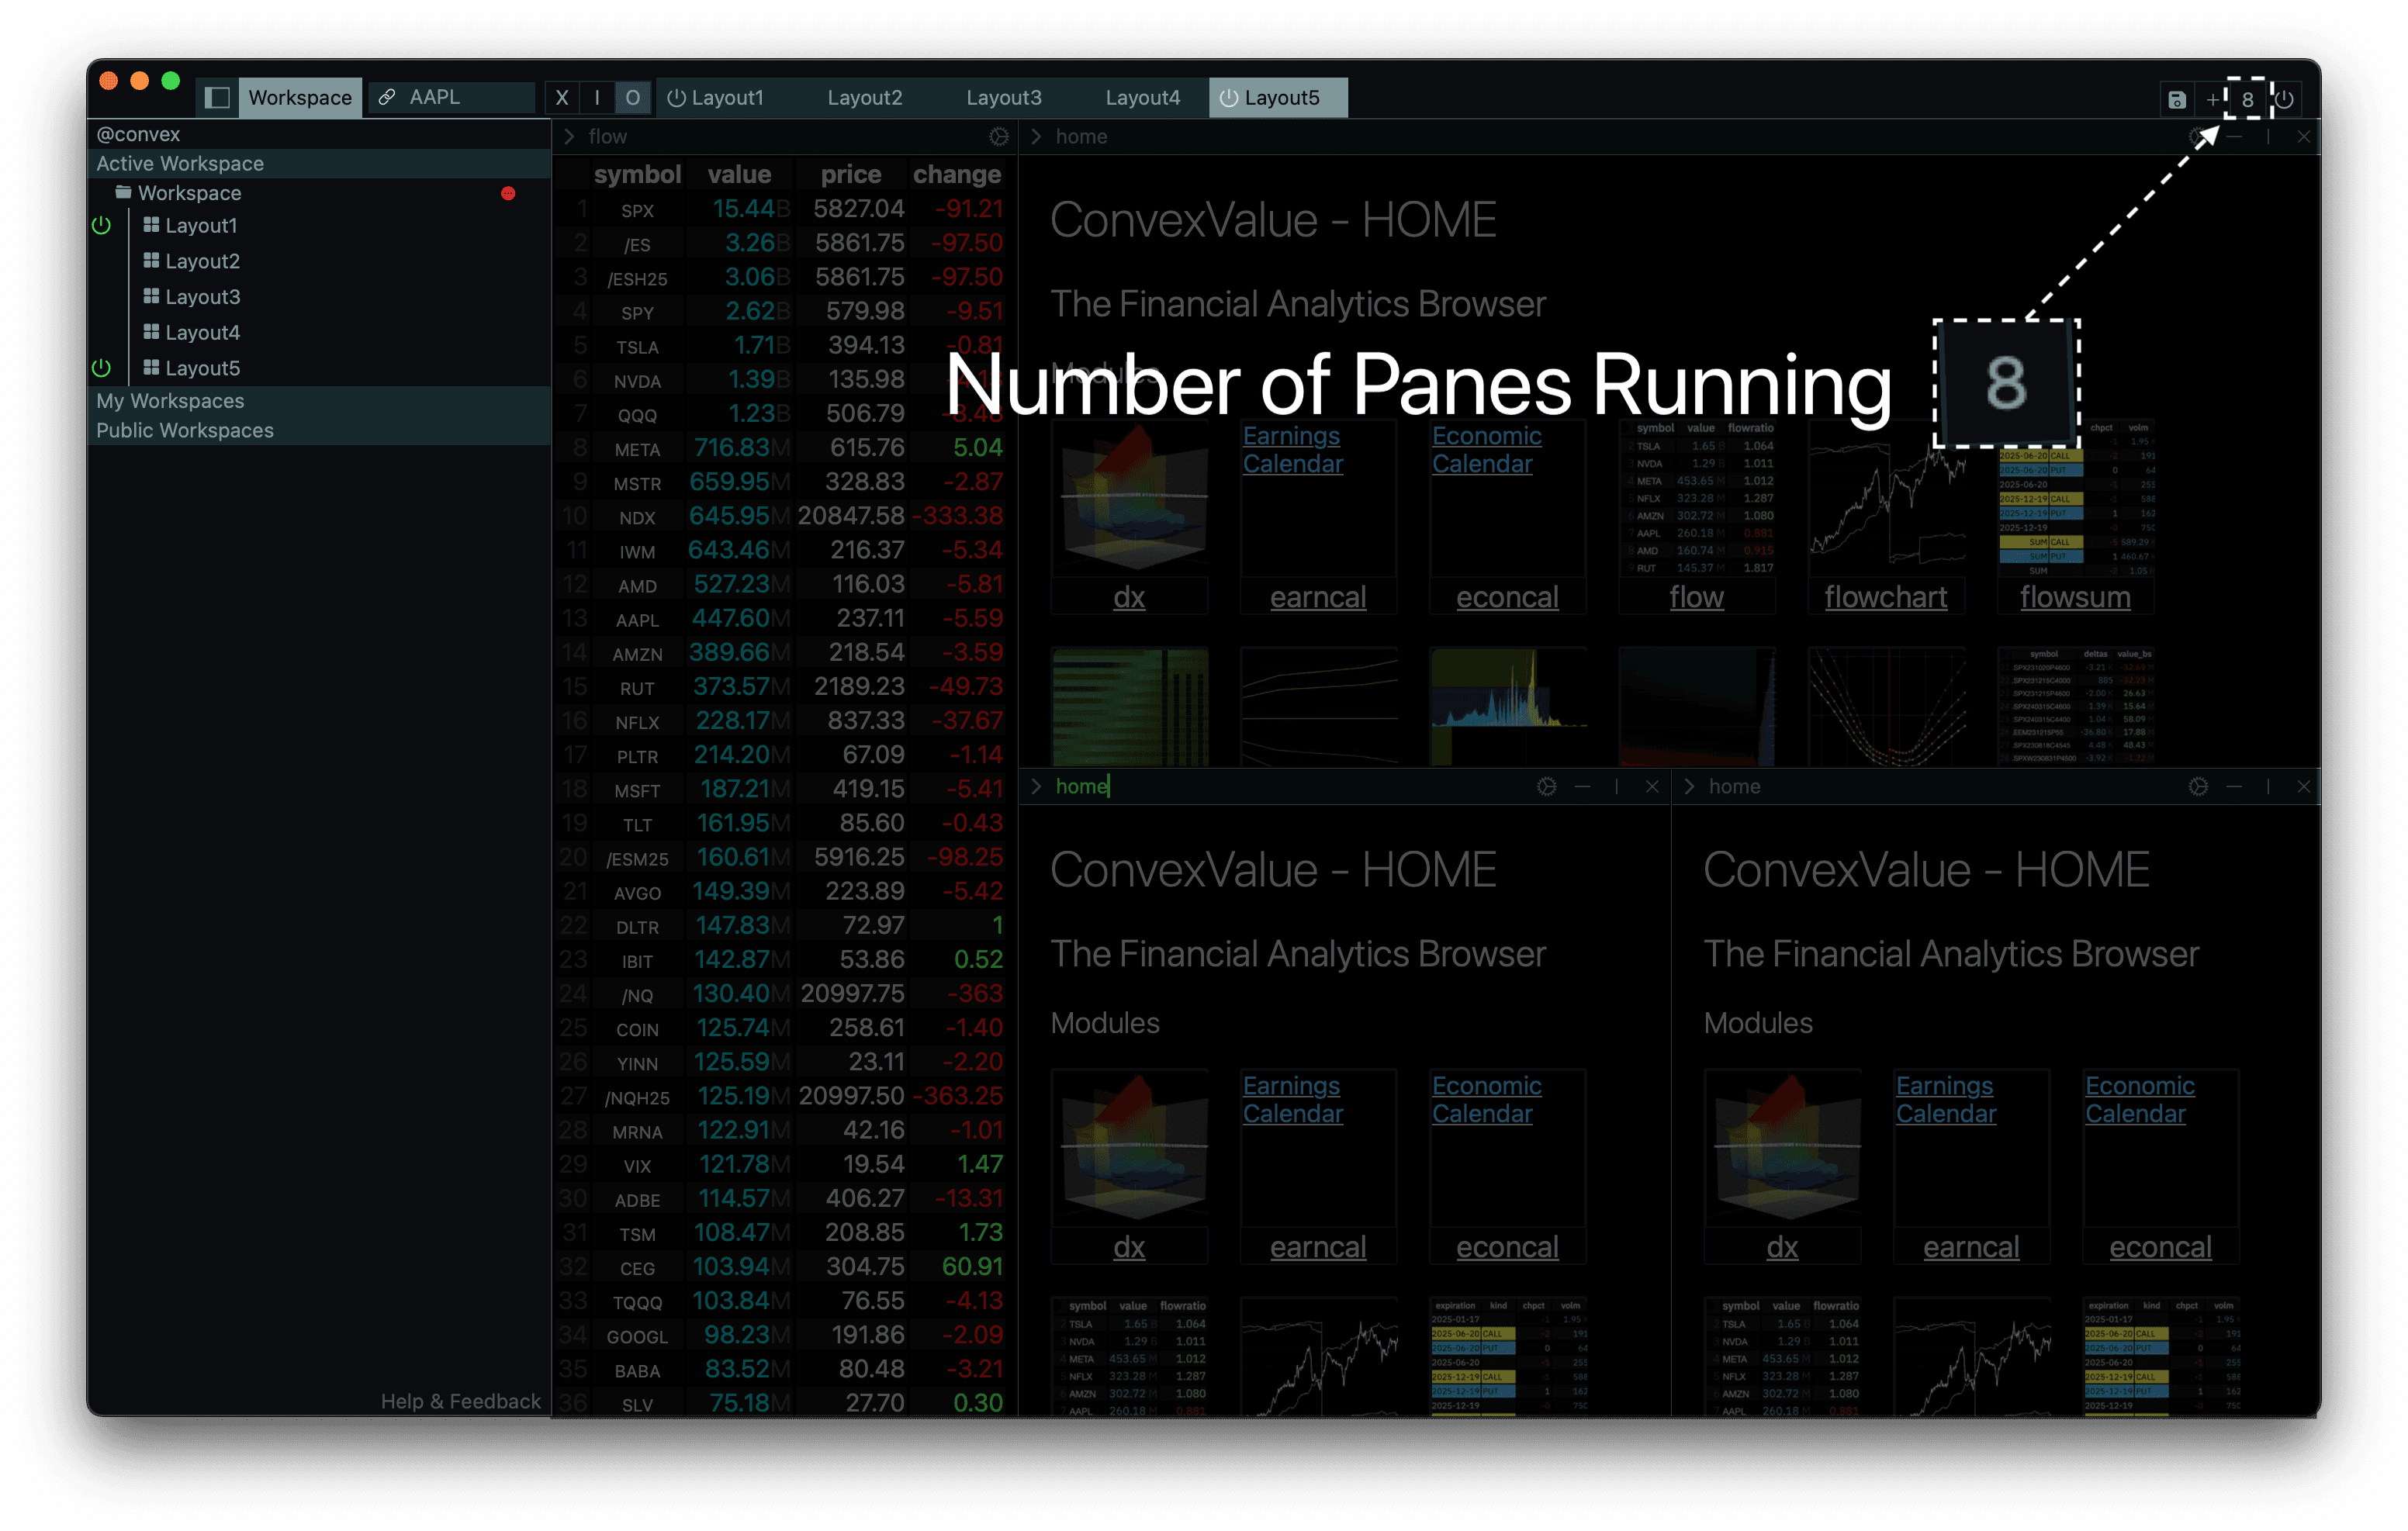The height and width of the screenshot is (1531, 2408).
Task: Open the flowsum module link
Action: coord(2075,598)
